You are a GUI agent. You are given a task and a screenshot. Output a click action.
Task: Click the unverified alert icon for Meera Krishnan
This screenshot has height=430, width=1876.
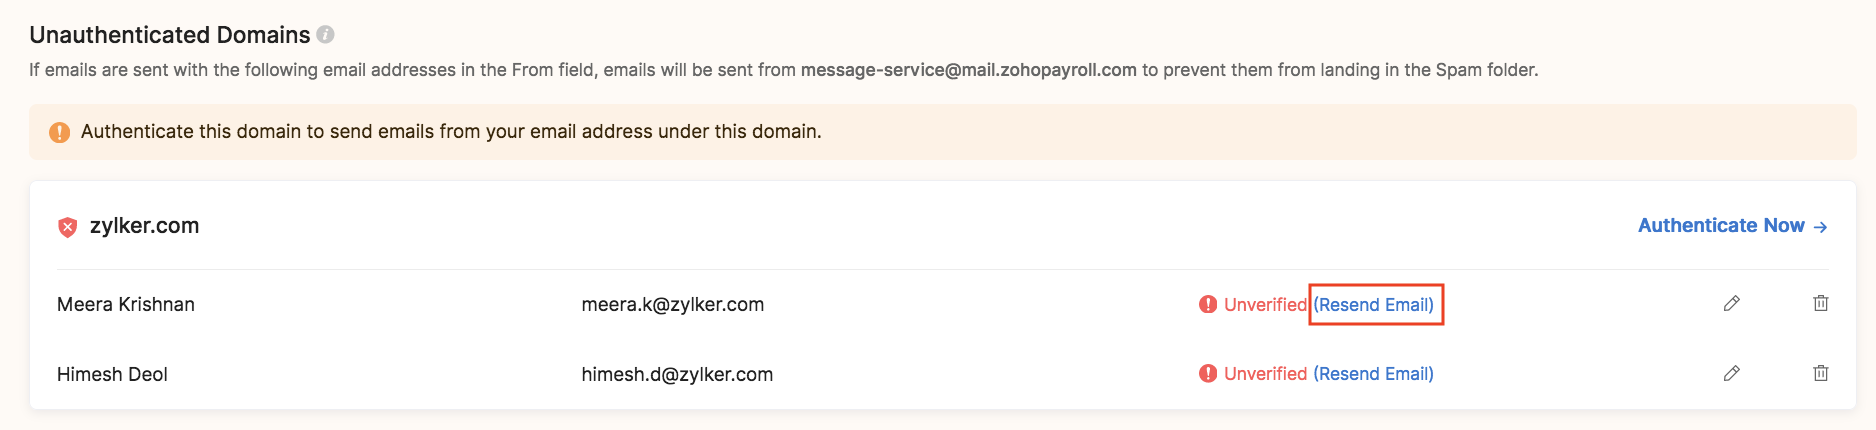(1208, 305)
